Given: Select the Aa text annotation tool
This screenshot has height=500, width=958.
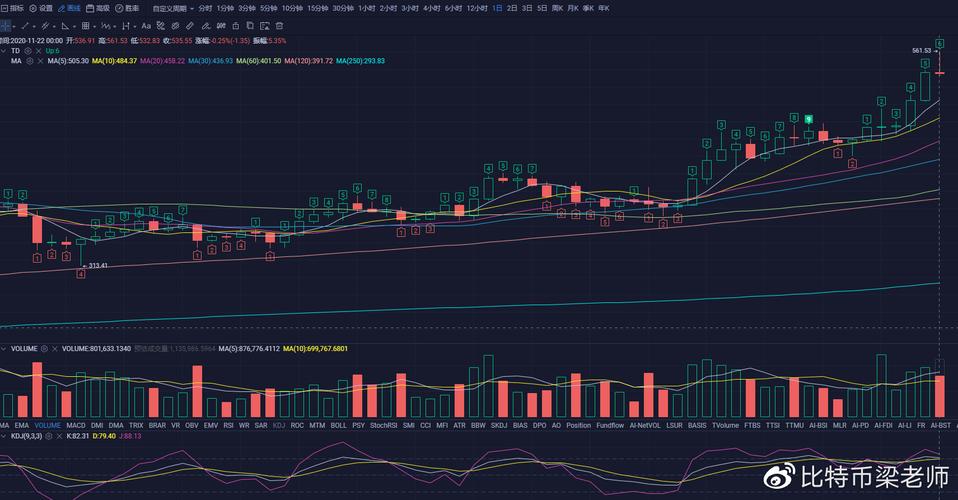Looking at the screenshot, I should (146, 26).
